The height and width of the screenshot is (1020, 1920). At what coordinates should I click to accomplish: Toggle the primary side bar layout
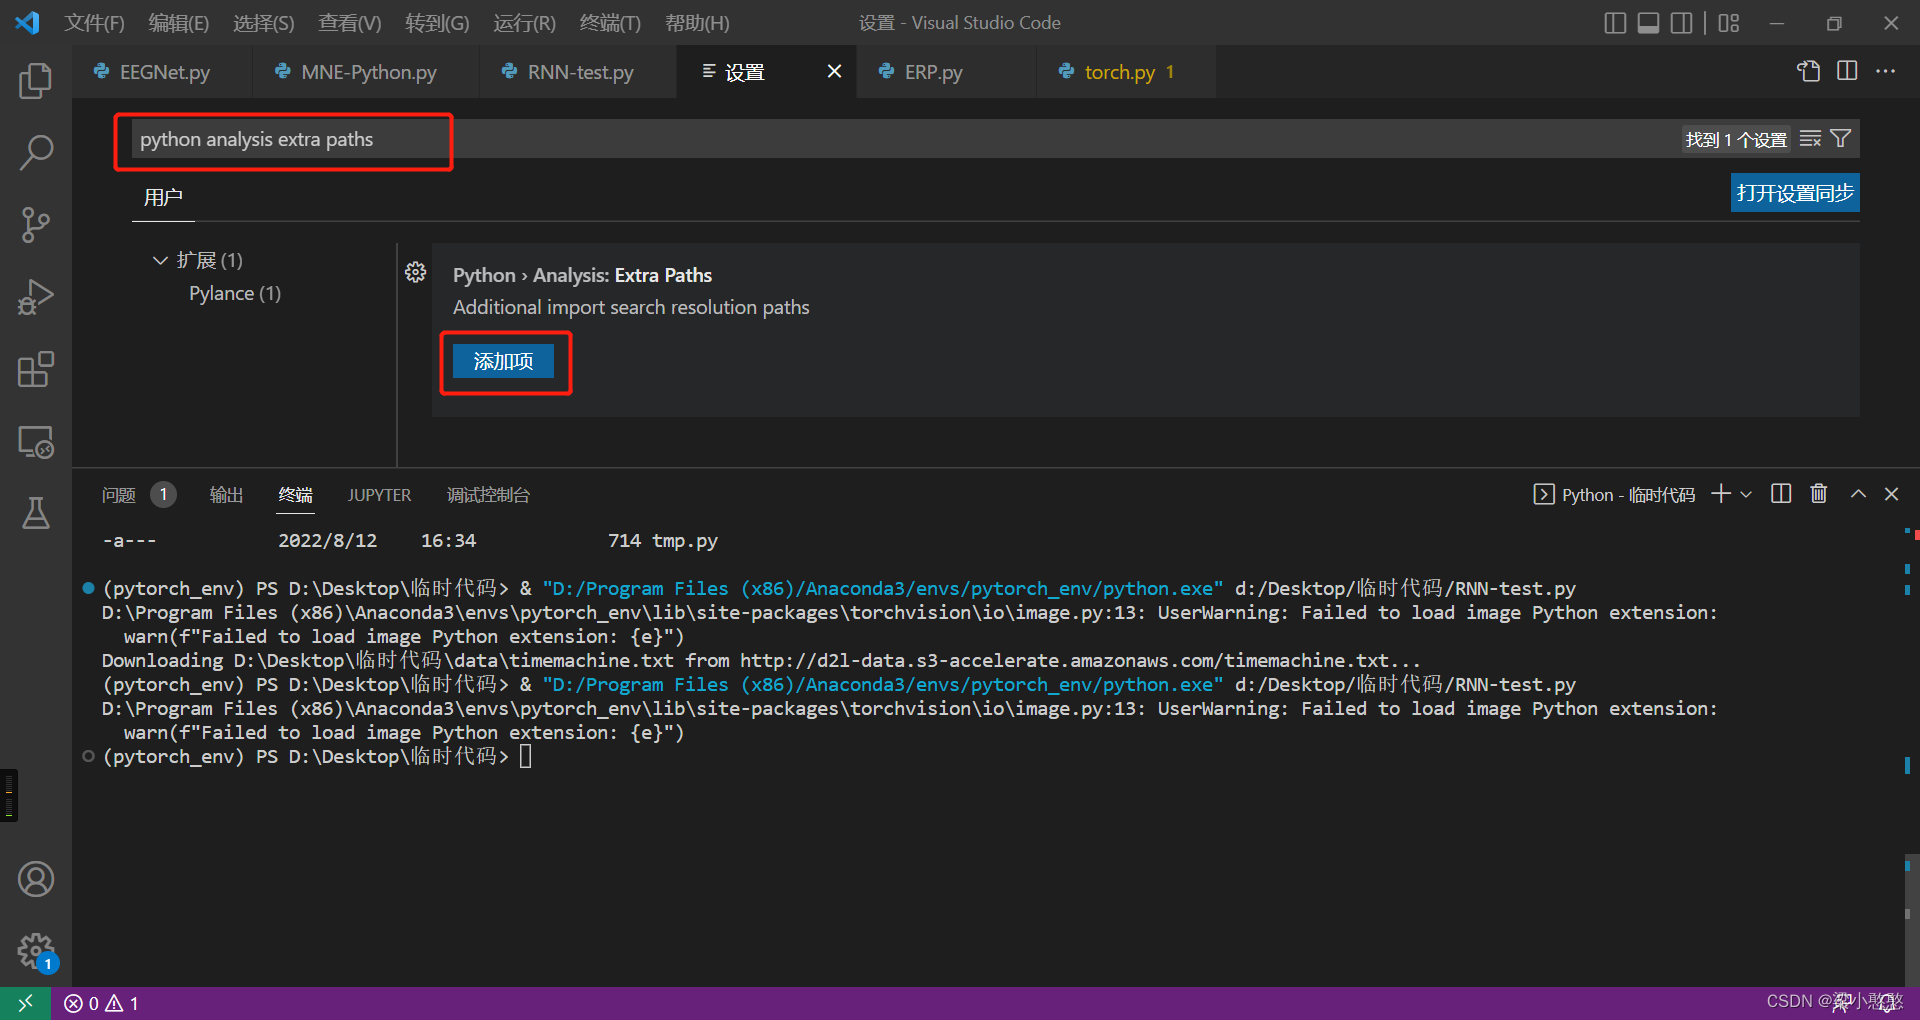point(1615,23)
